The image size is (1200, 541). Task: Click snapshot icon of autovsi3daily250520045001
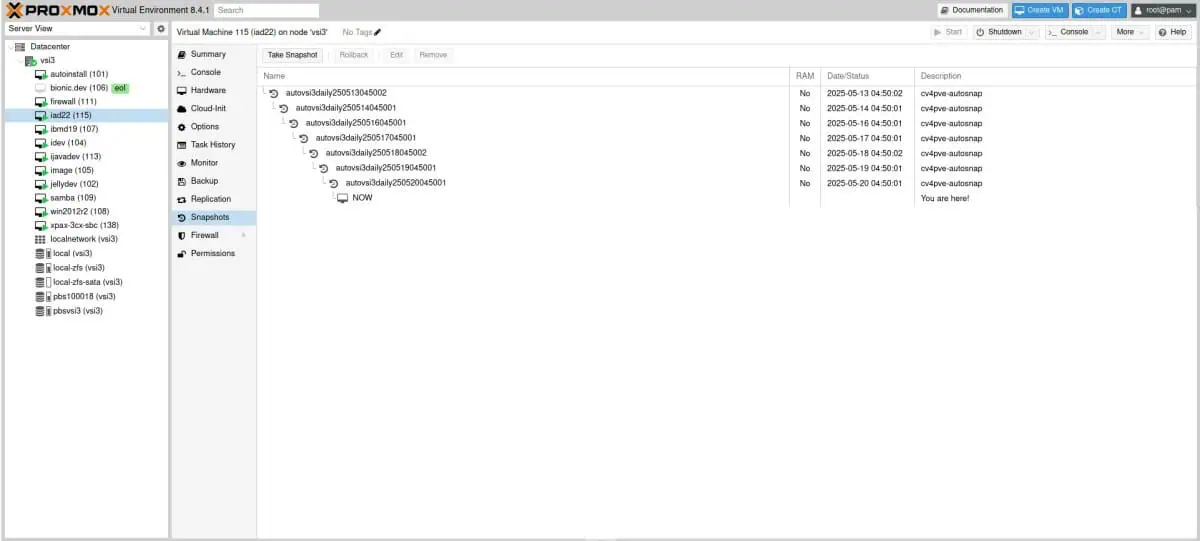334,183
